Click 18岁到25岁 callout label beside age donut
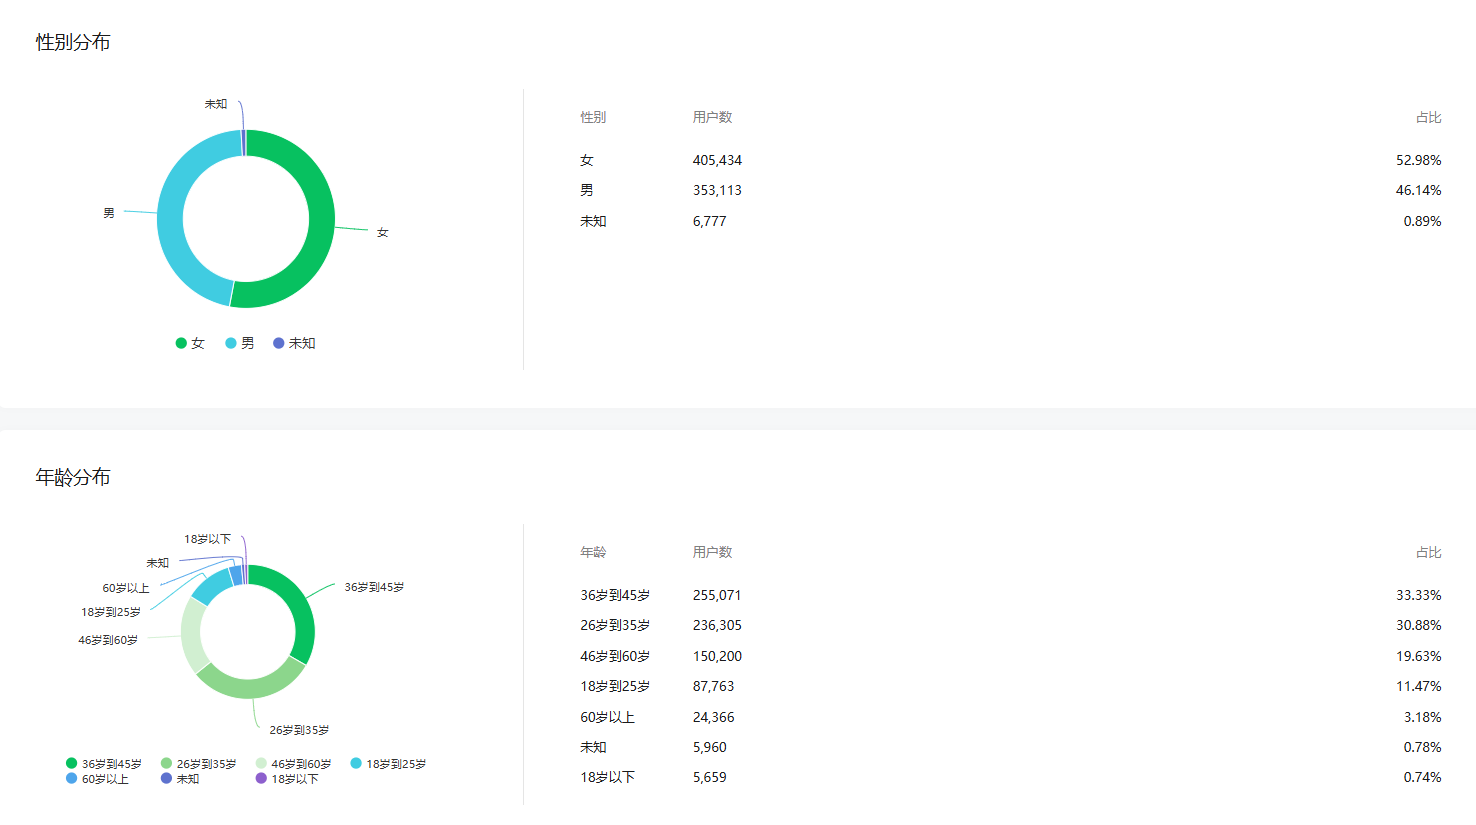The height and width of the screenshot is (825, 1476). tap(111, 612)
